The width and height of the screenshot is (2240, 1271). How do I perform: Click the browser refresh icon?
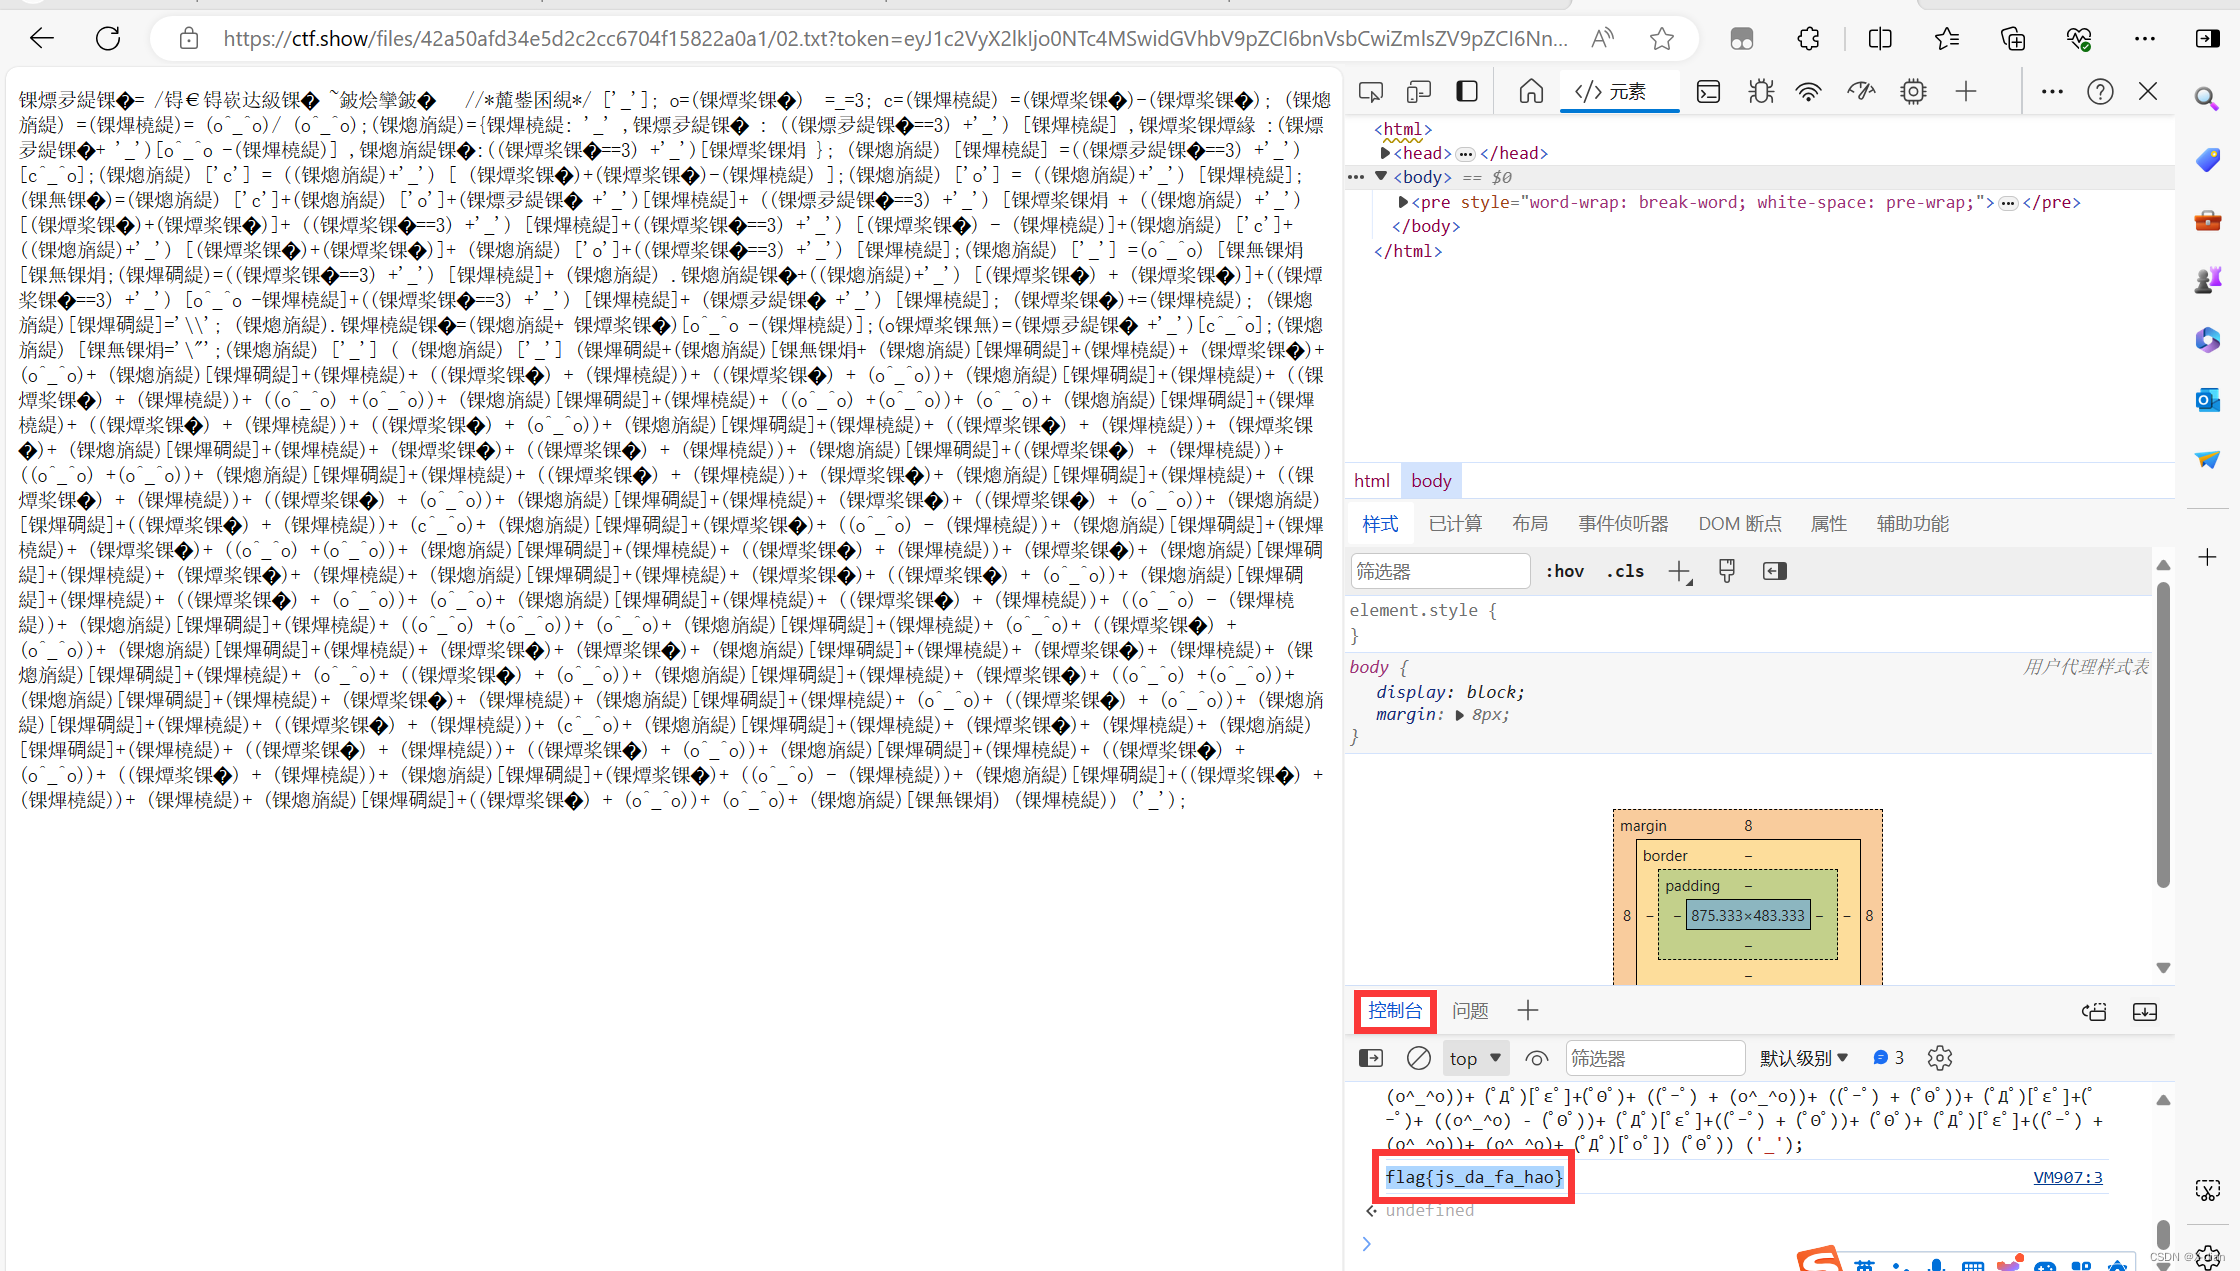108,39
